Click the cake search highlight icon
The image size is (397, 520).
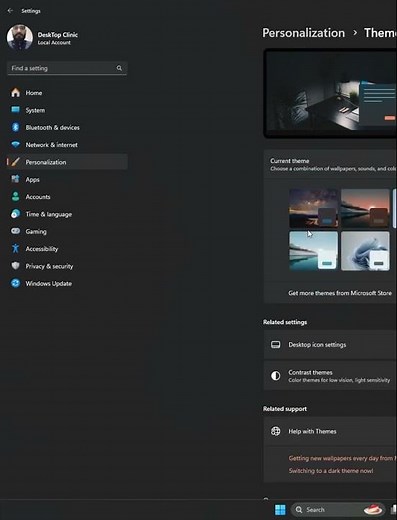coord(373,509)
